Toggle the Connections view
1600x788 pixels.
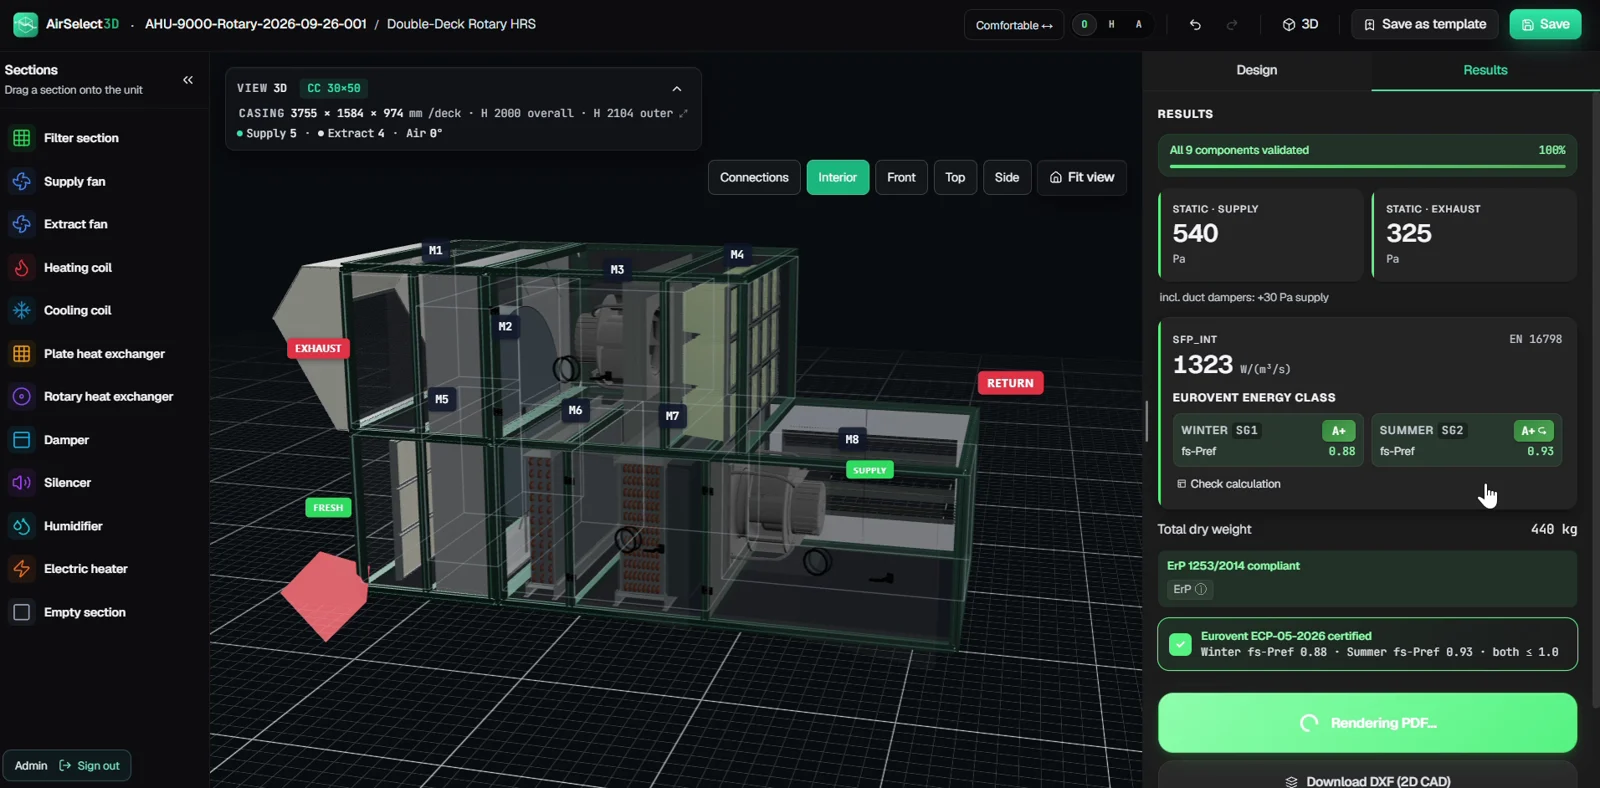tap(754, 178)
